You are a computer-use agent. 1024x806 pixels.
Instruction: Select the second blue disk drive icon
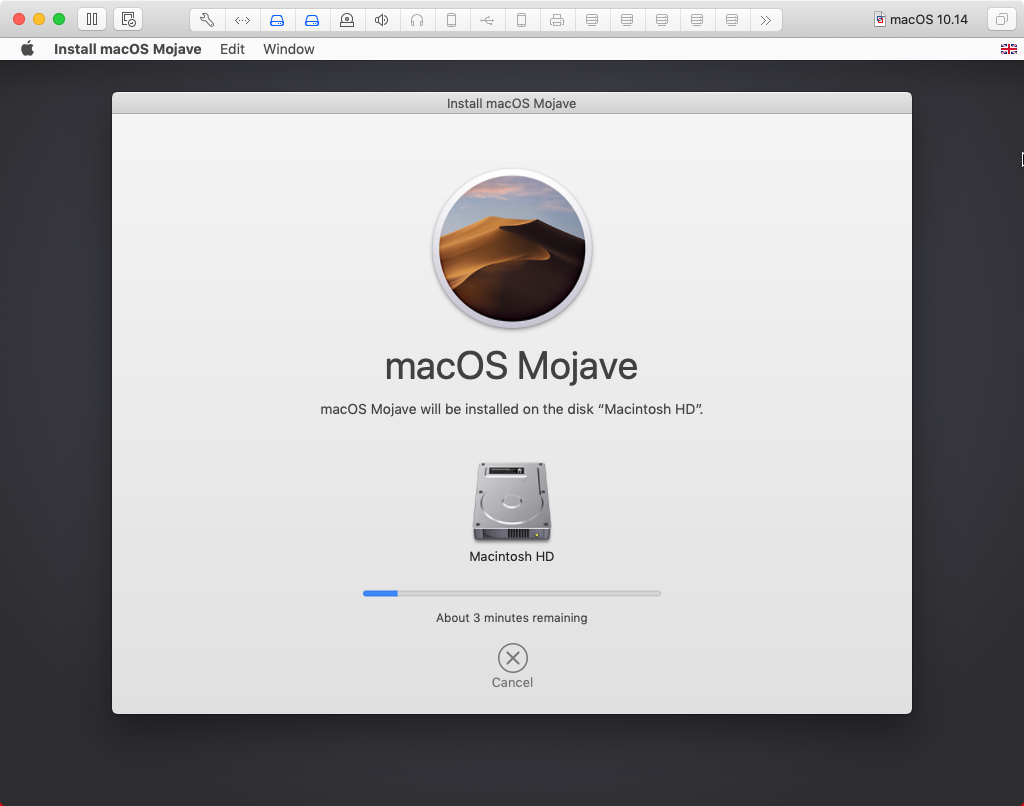pyautogui.click(x=312, y=18)
